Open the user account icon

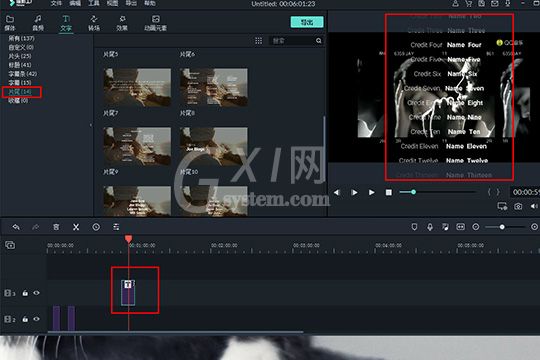tap(455, 3)
